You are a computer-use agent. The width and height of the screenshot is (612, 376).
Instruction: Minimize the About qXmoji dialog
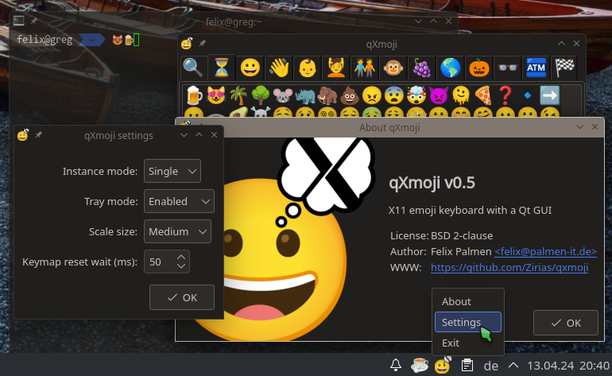[580, 127]
